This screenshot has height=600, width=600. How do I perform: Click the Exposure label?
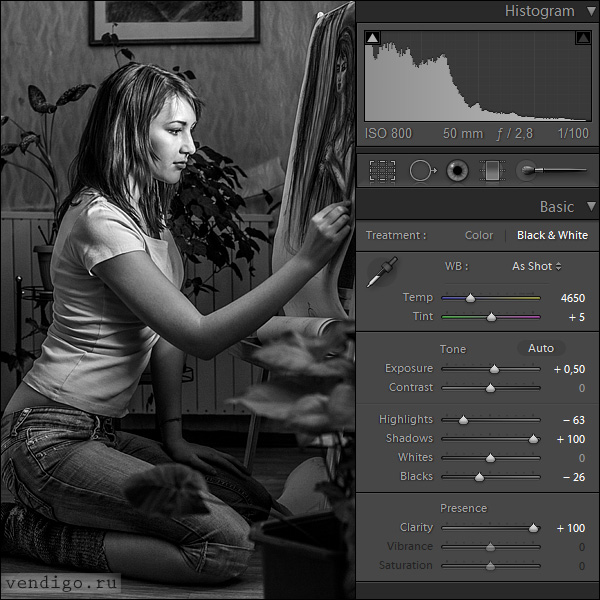(409, 368)
